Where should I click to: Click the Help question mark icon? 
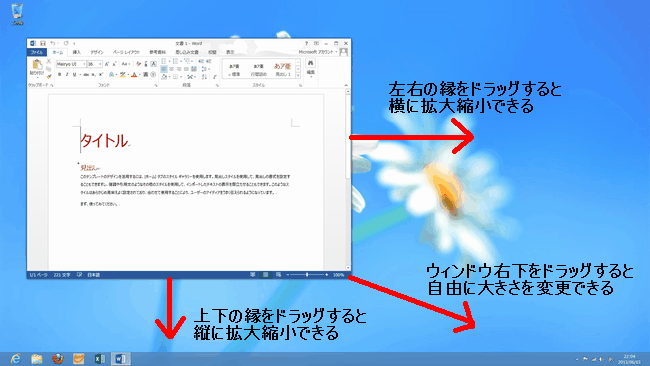tap(306, 43)
